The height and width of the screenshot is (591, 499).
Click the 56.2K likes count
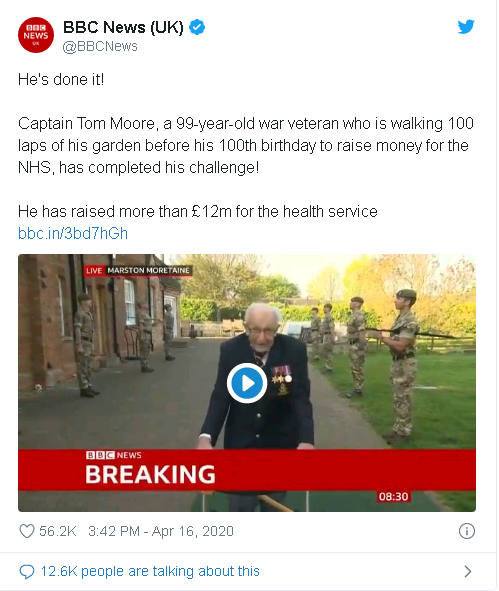[58, 531]
